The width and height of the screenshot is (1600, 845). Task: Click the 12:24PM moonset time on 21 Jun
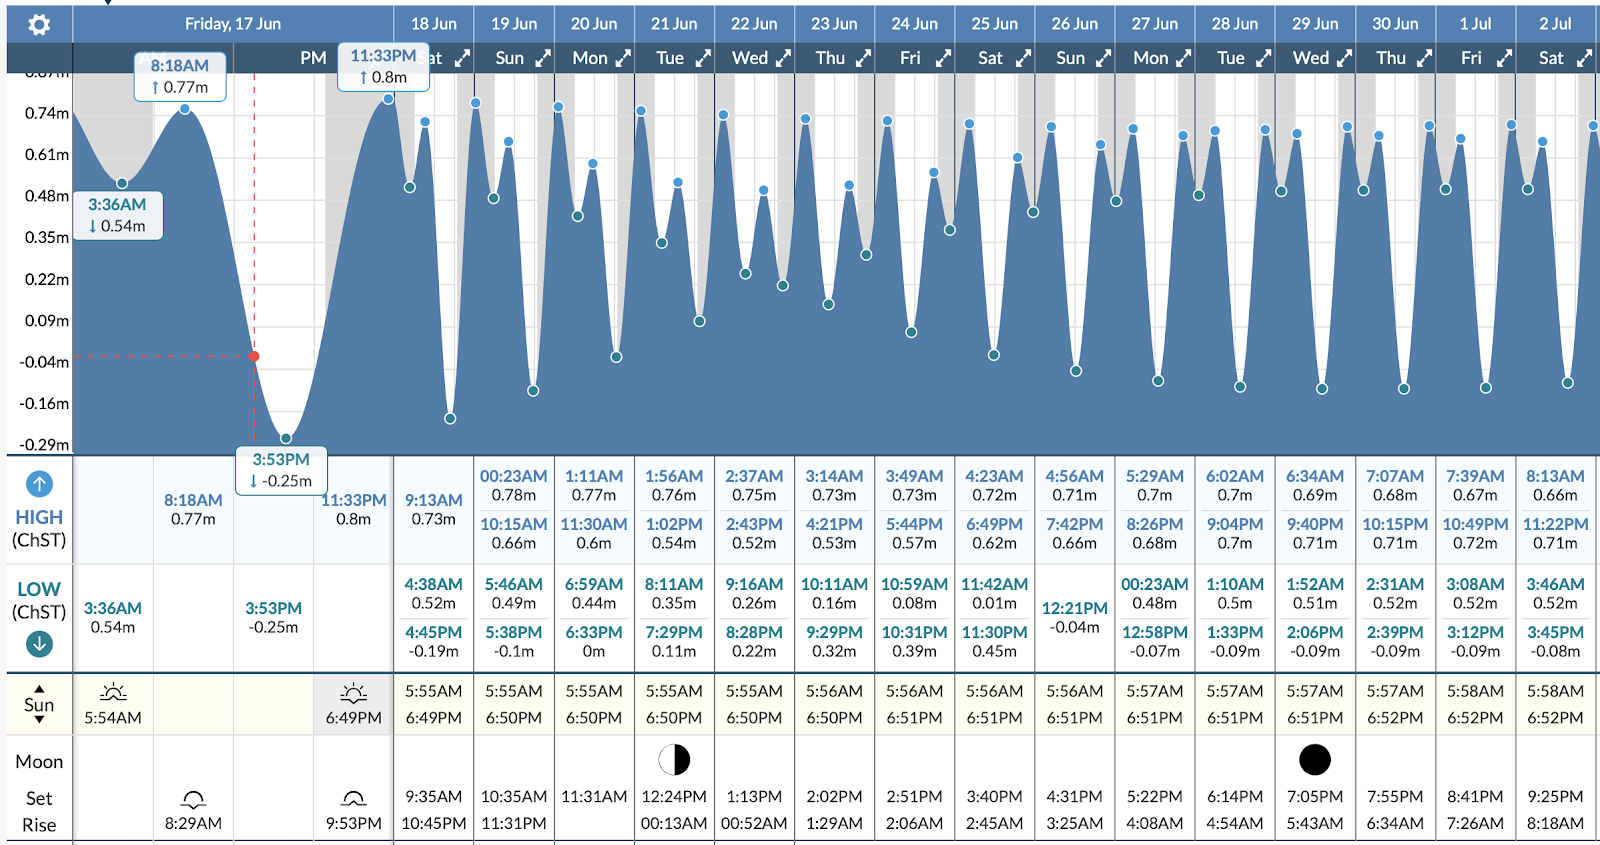click(674, 797)
